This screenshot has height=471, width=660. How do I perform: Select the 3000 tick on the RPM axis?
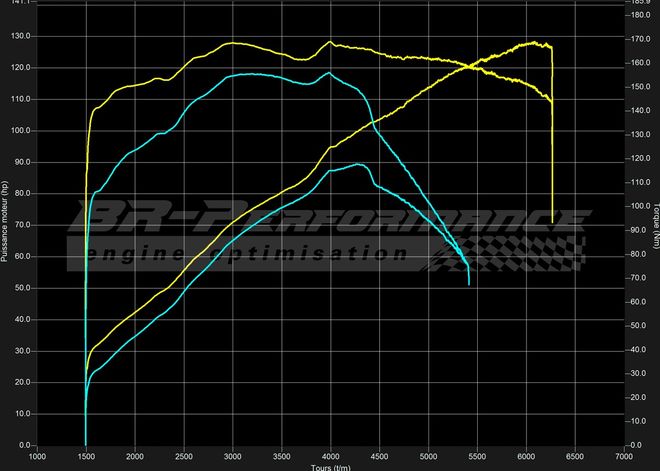(x=233, y=457)
